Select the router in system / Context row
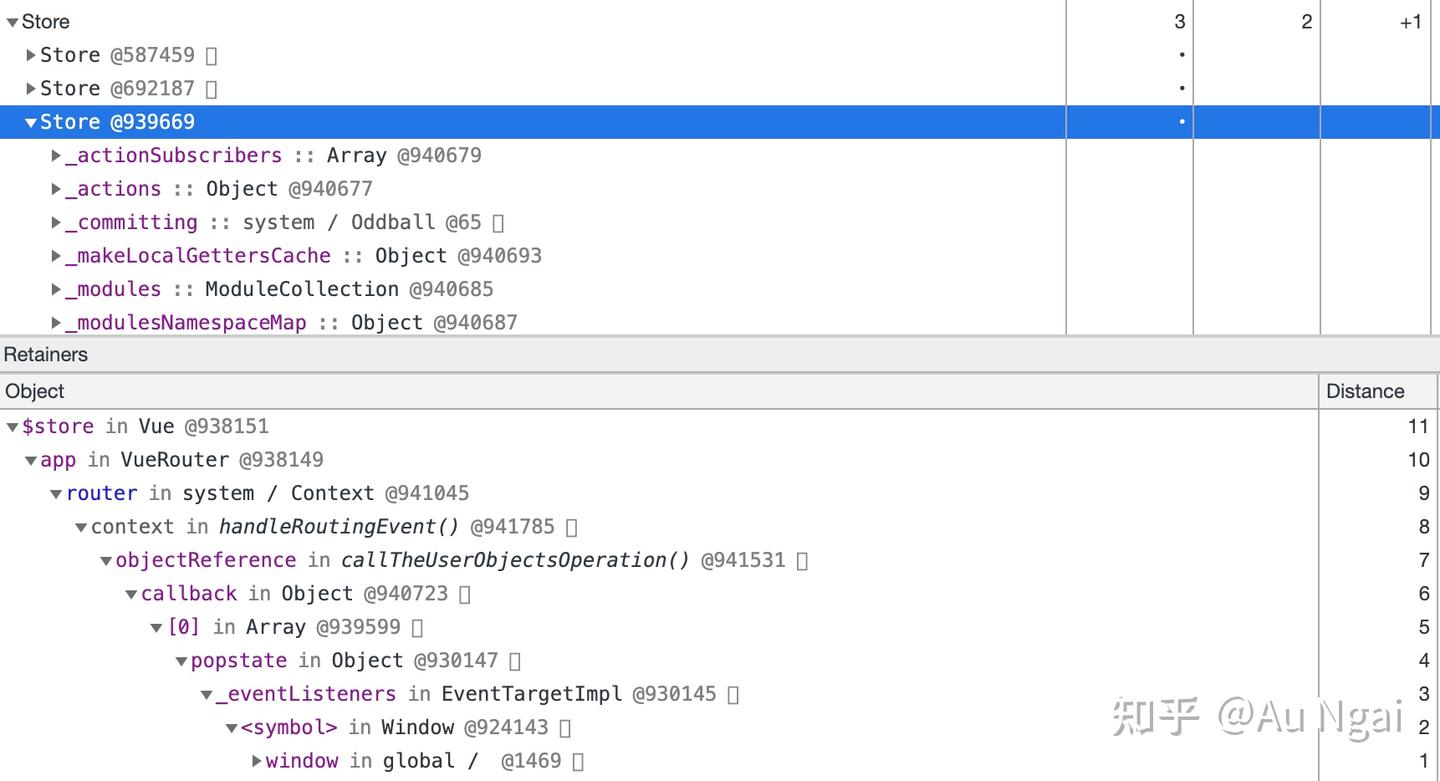 [x=660, y=493]
